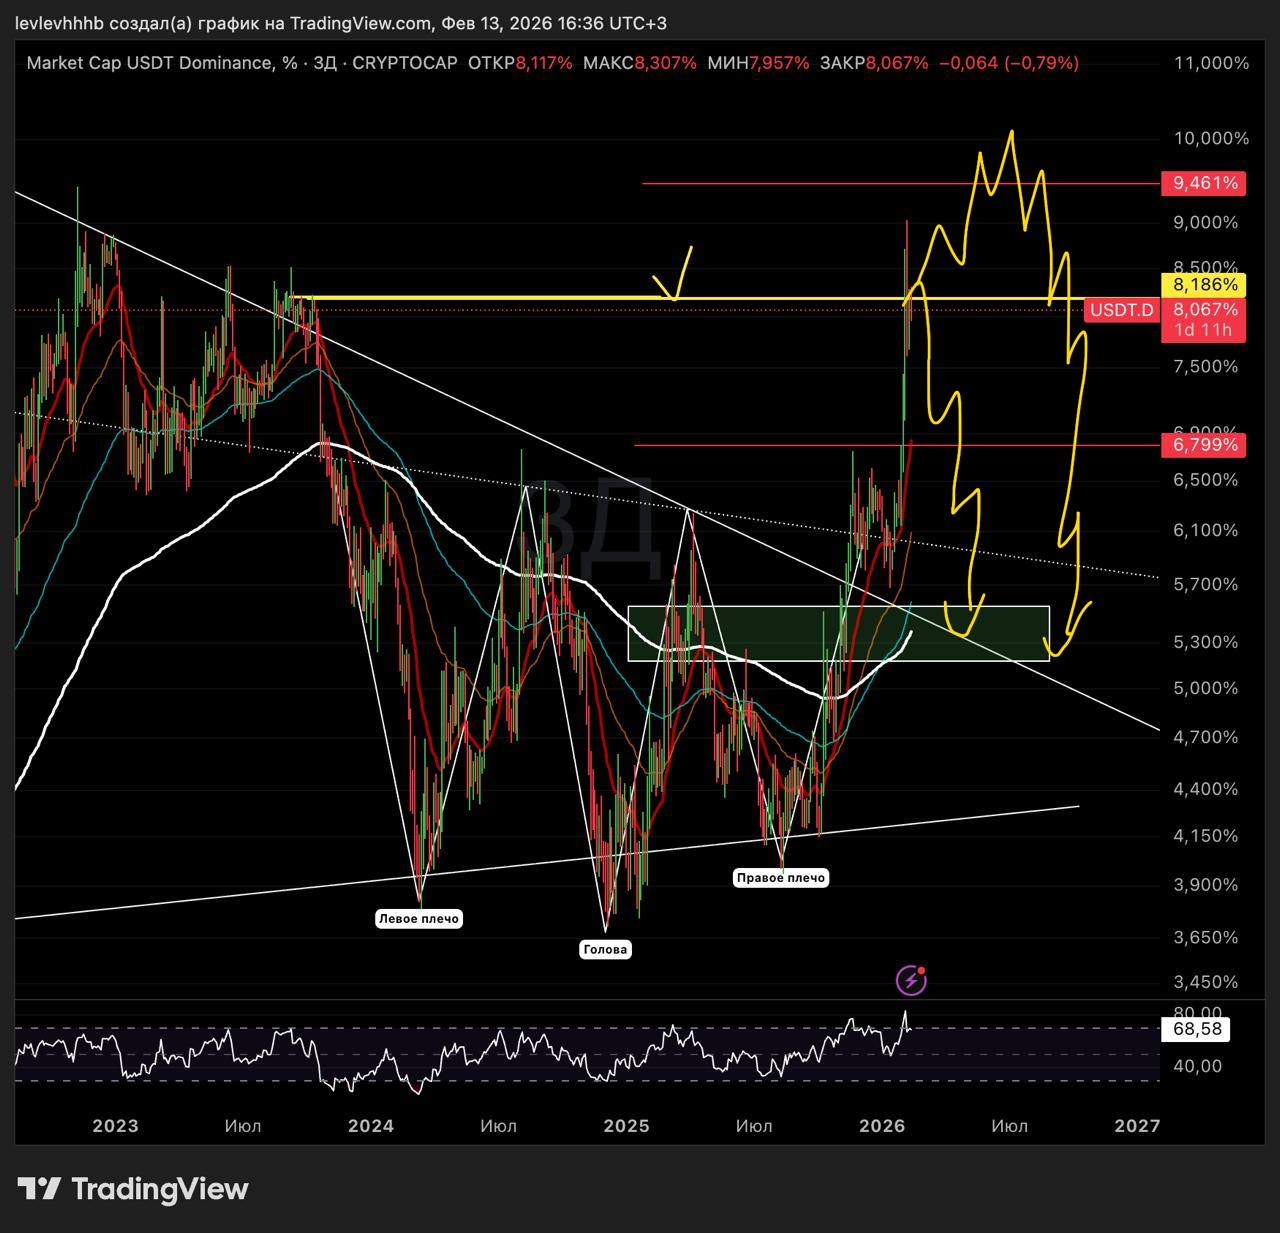The image size is (1280, 1233).
Task: Select the 'Правое плечо' label
Action: click(x=780, y=877)
